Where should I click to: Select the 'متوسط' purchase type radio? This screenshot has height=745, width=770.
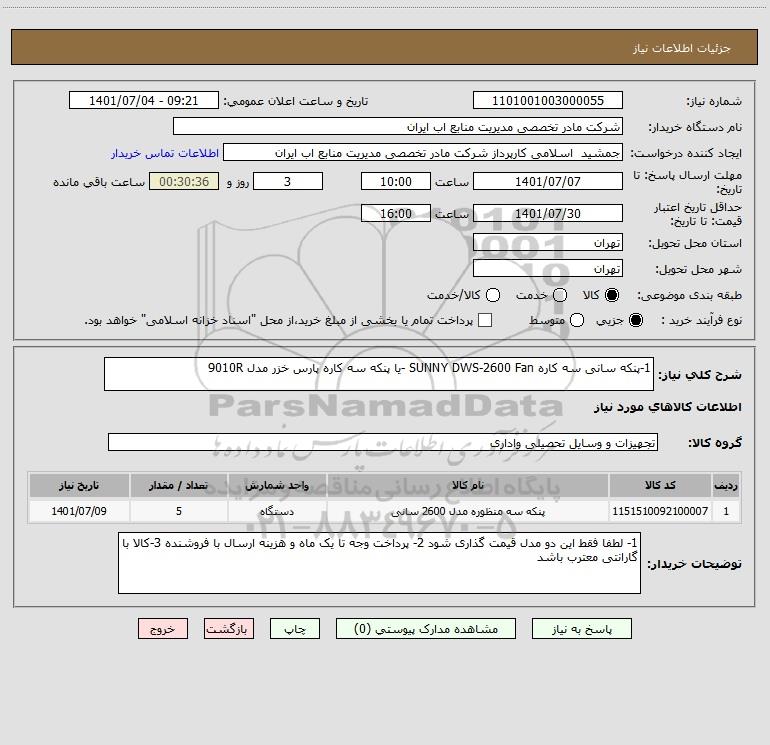pos(577,320)
